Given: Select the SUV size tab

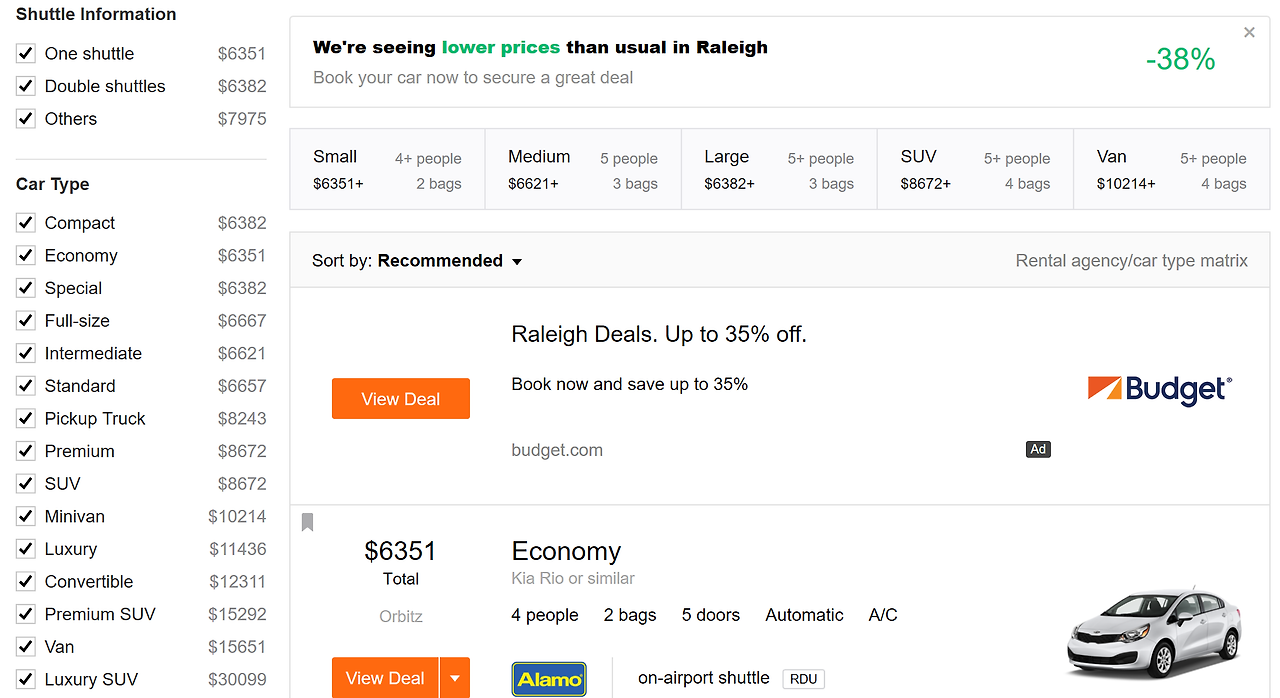Looking at the screenshot, I should (x=975, y=170).
